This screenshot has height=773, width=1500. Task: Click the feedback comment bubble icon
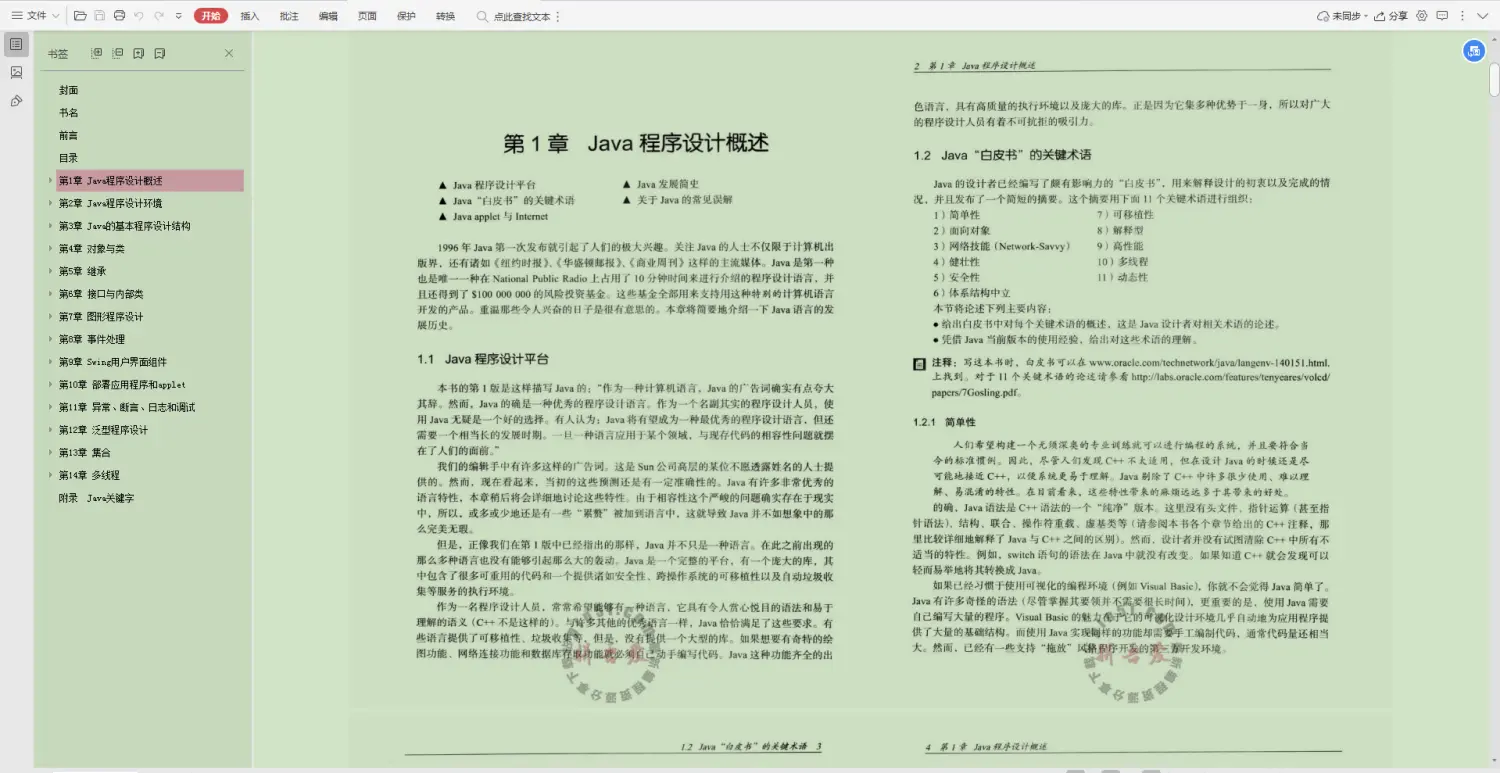(1442, 16)
